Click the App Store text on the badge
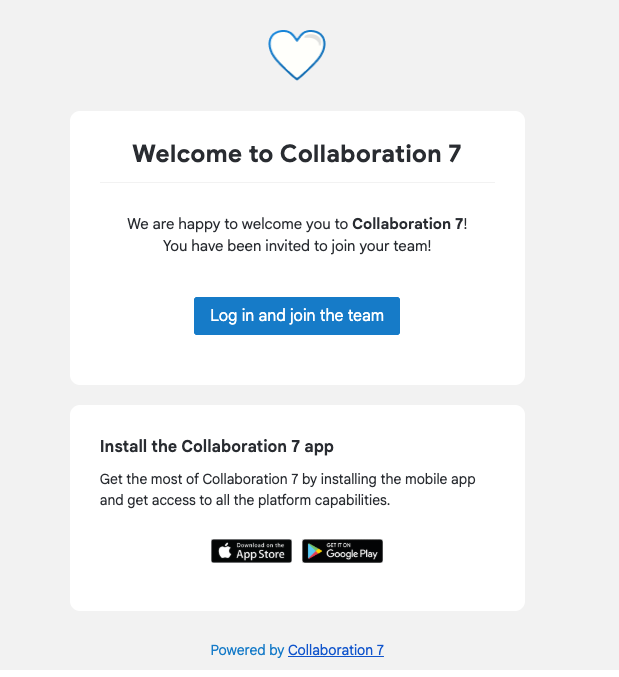Viewport: 619px width, 677px height. pyautogui.click(x=260, y=554)
